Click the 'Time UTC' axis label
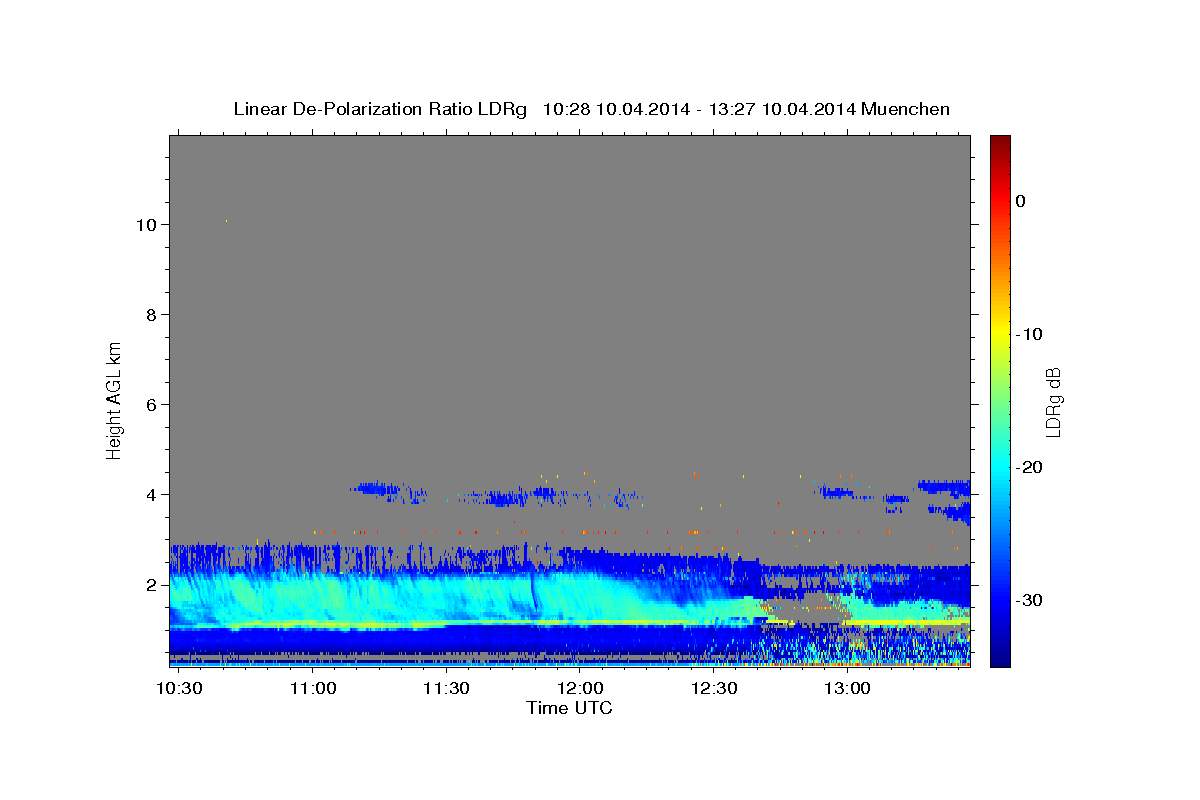1200x800 pixels. pos(569,708)
